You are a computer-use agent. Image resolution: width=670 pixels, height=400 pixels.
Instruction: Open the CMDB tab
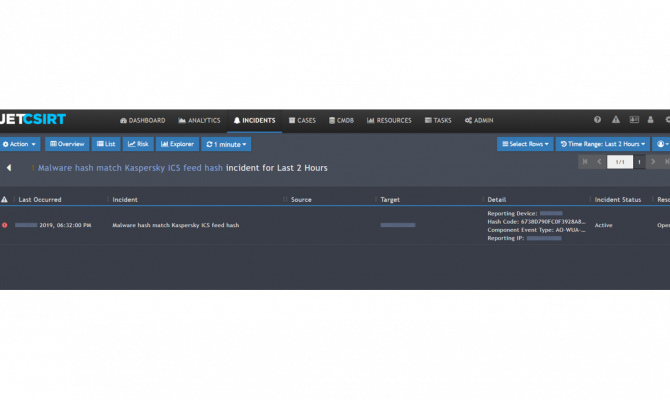(341, 121)
